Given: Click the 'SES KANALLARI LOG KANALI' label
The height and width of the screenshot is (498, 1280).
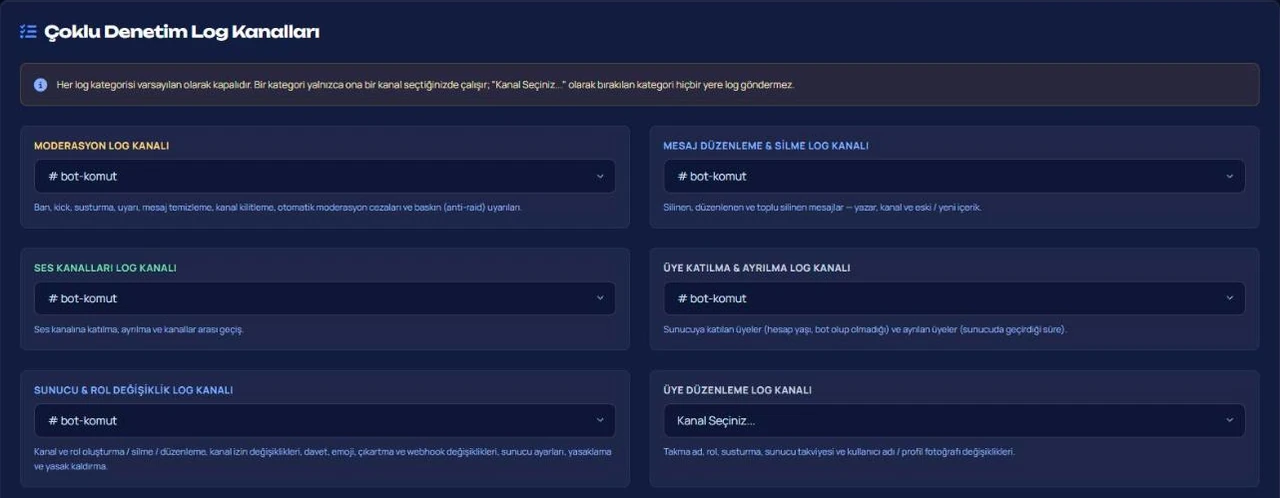Looking at the screenshot, I should coord(105,268).
